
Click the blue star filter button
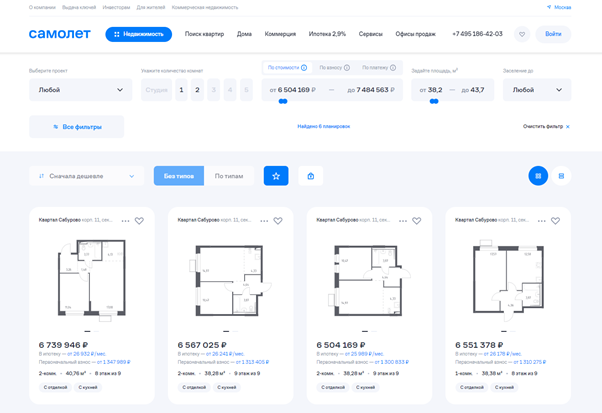pos(276,176)
